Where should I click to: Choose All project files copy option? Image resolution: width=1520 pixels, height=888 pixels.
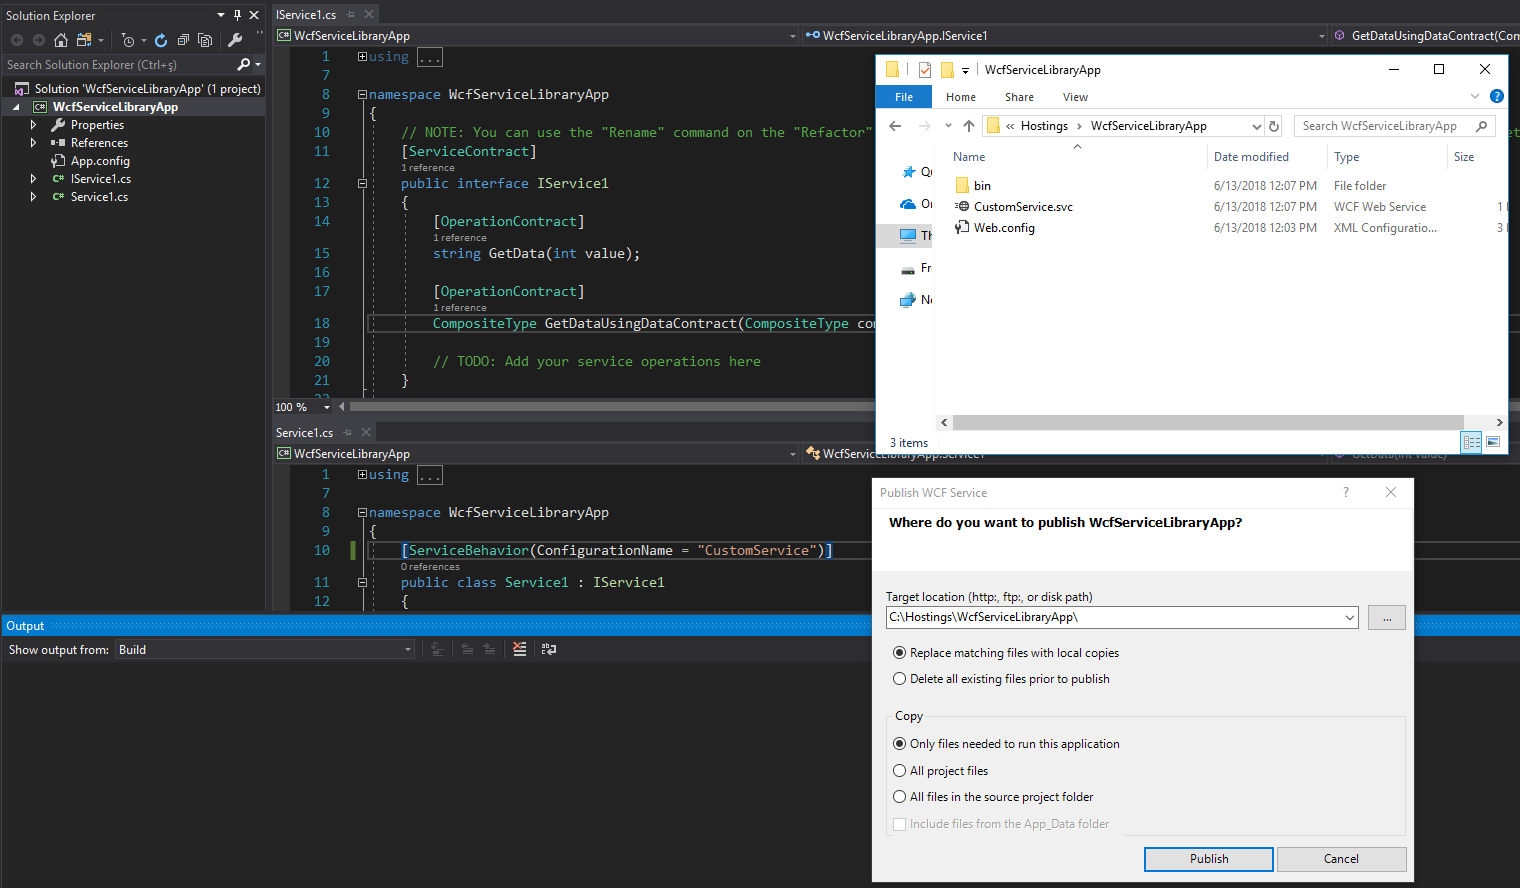point(900,770)
